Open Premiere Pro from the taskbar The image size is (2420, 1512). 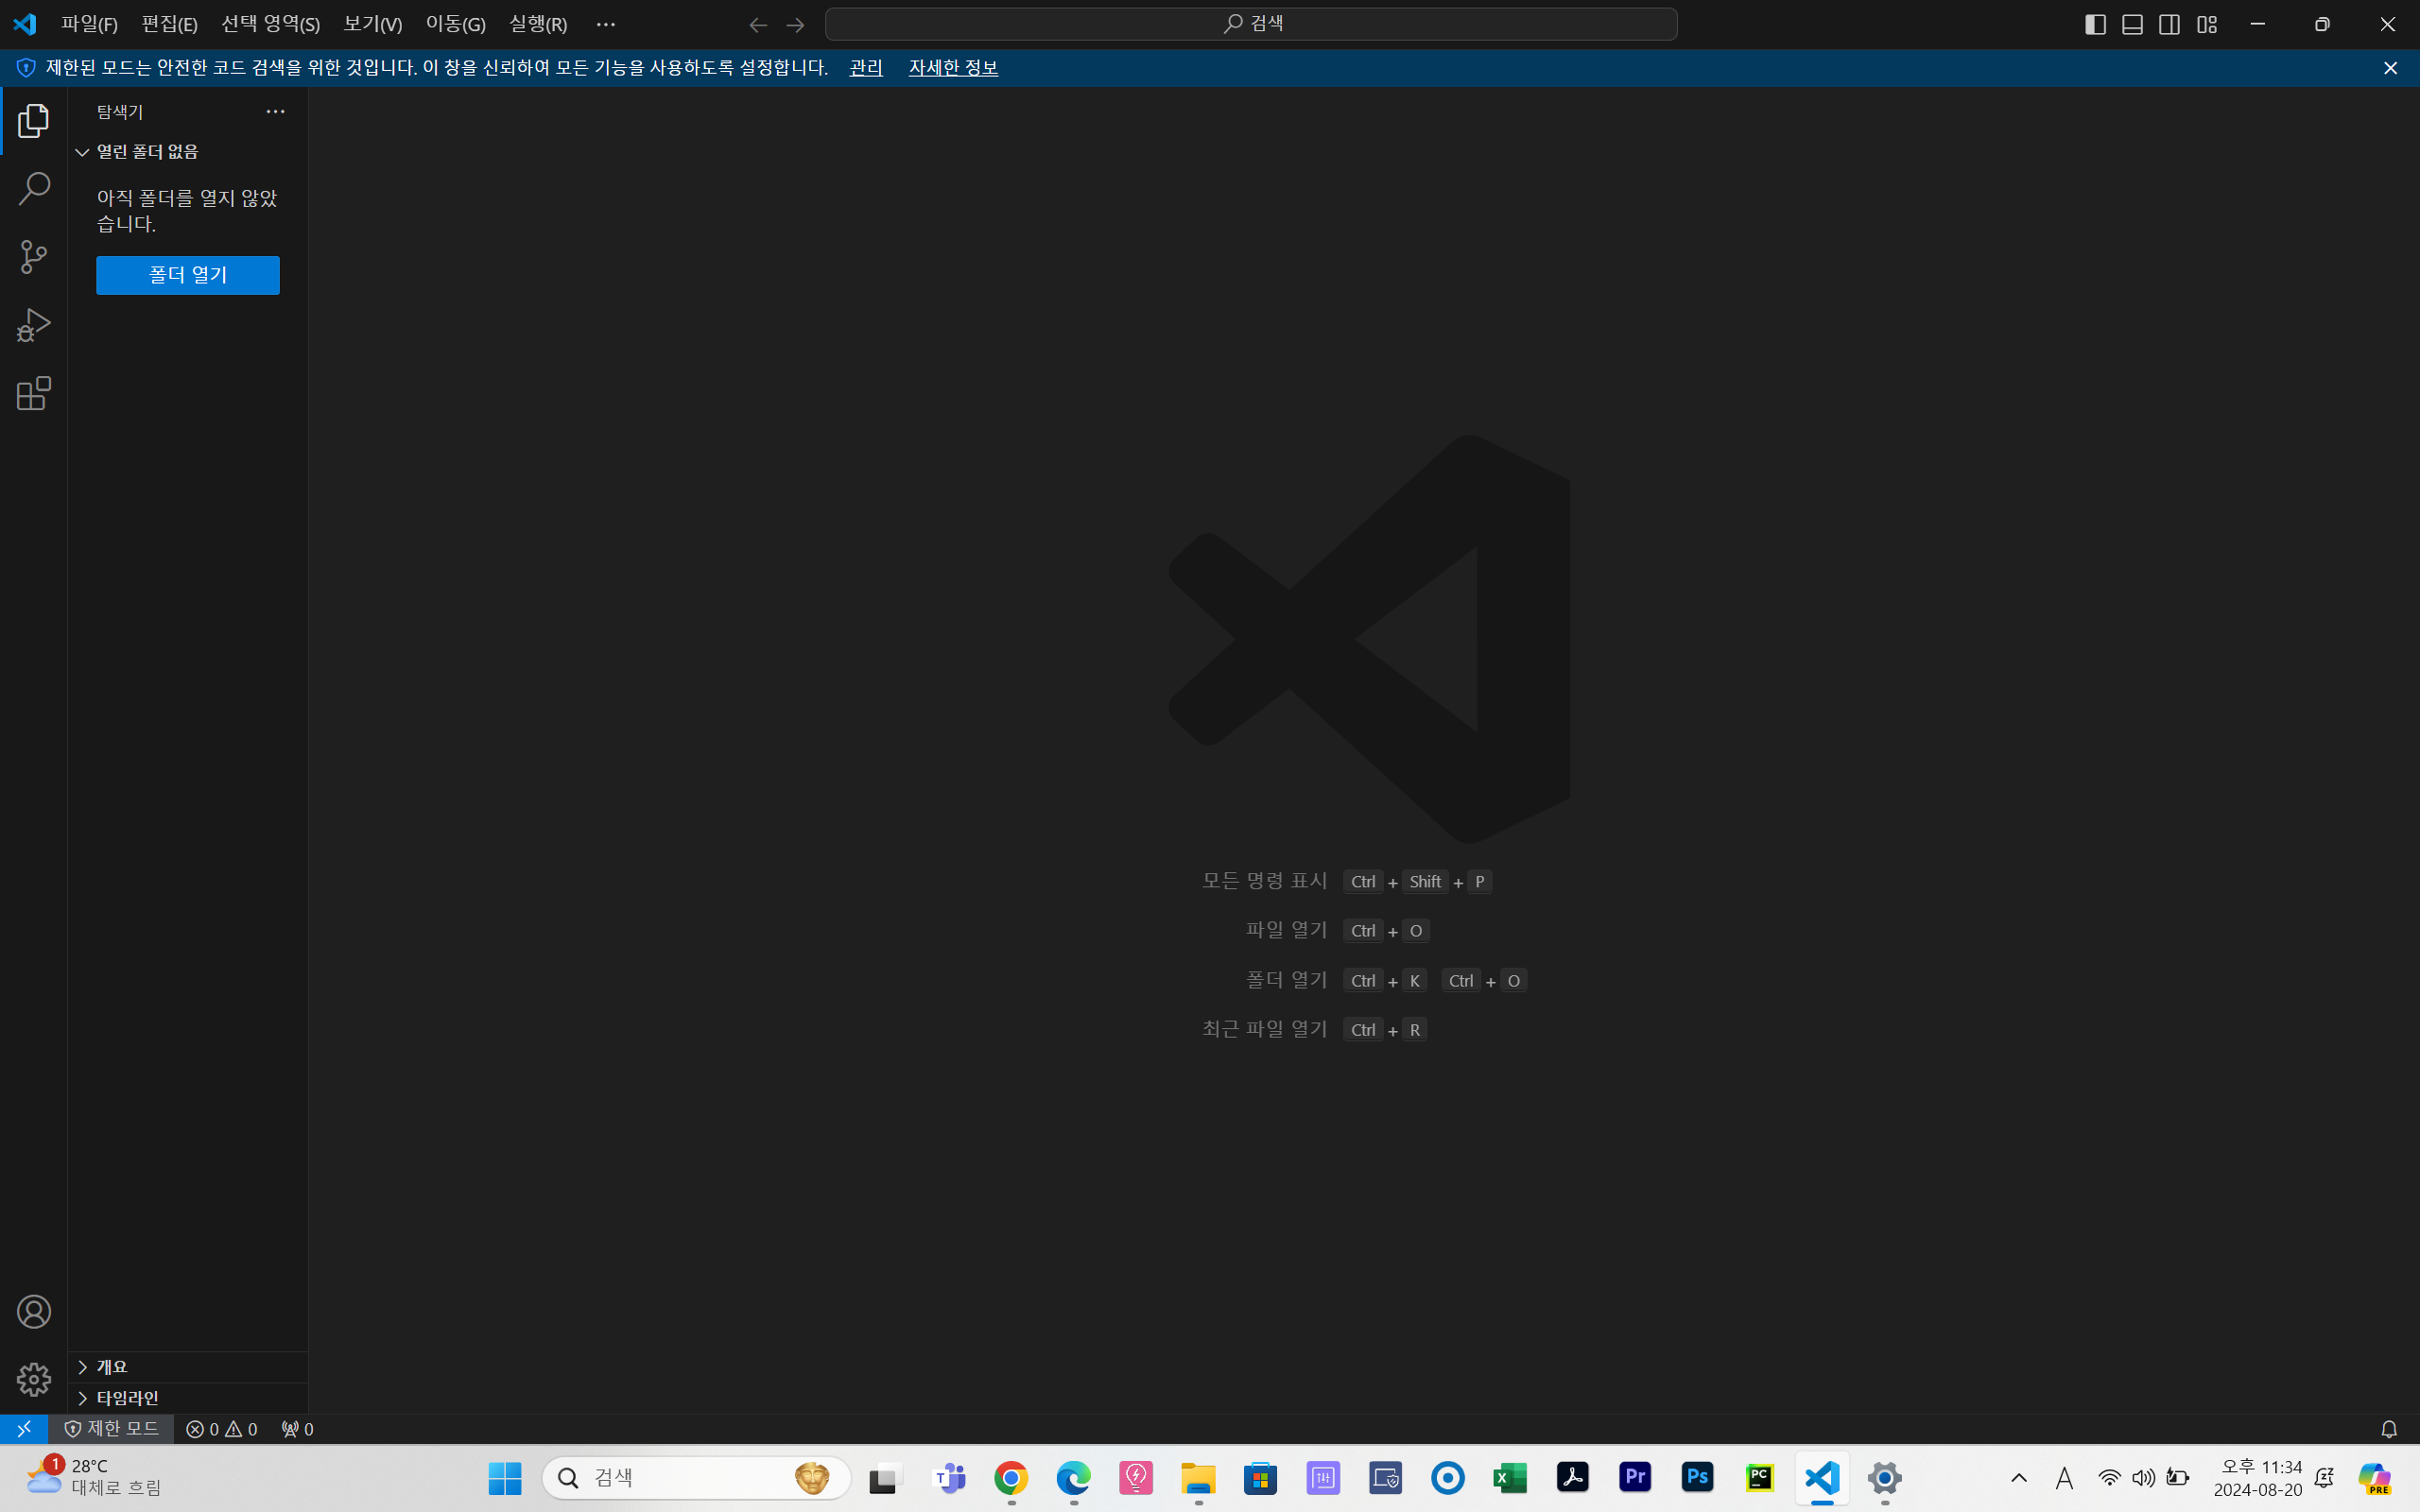(x=1635, y=1478)
